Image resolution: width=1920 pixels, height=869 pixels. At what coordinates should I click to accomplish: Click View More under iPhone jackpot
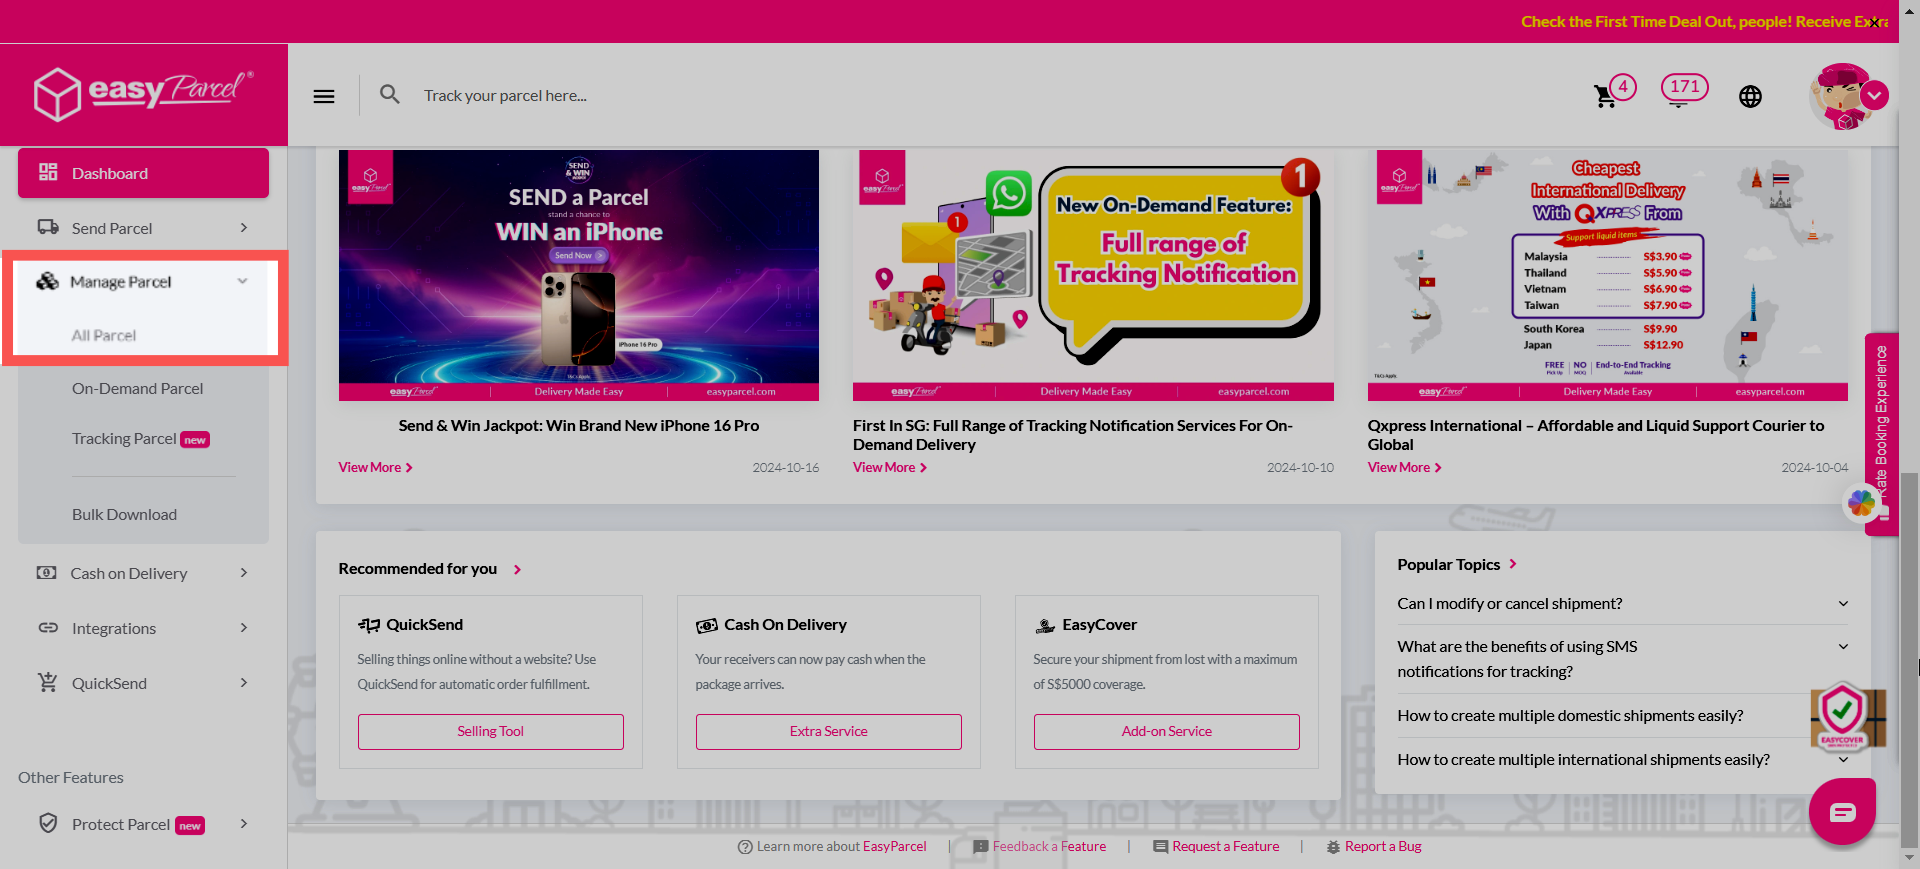(375, 467)
